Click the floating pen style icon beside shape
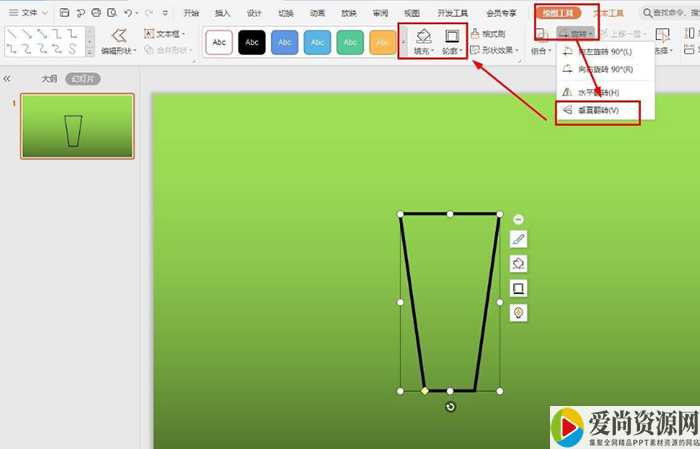Image resolution: width=700 pixels, height=449 pixels. 518,239
